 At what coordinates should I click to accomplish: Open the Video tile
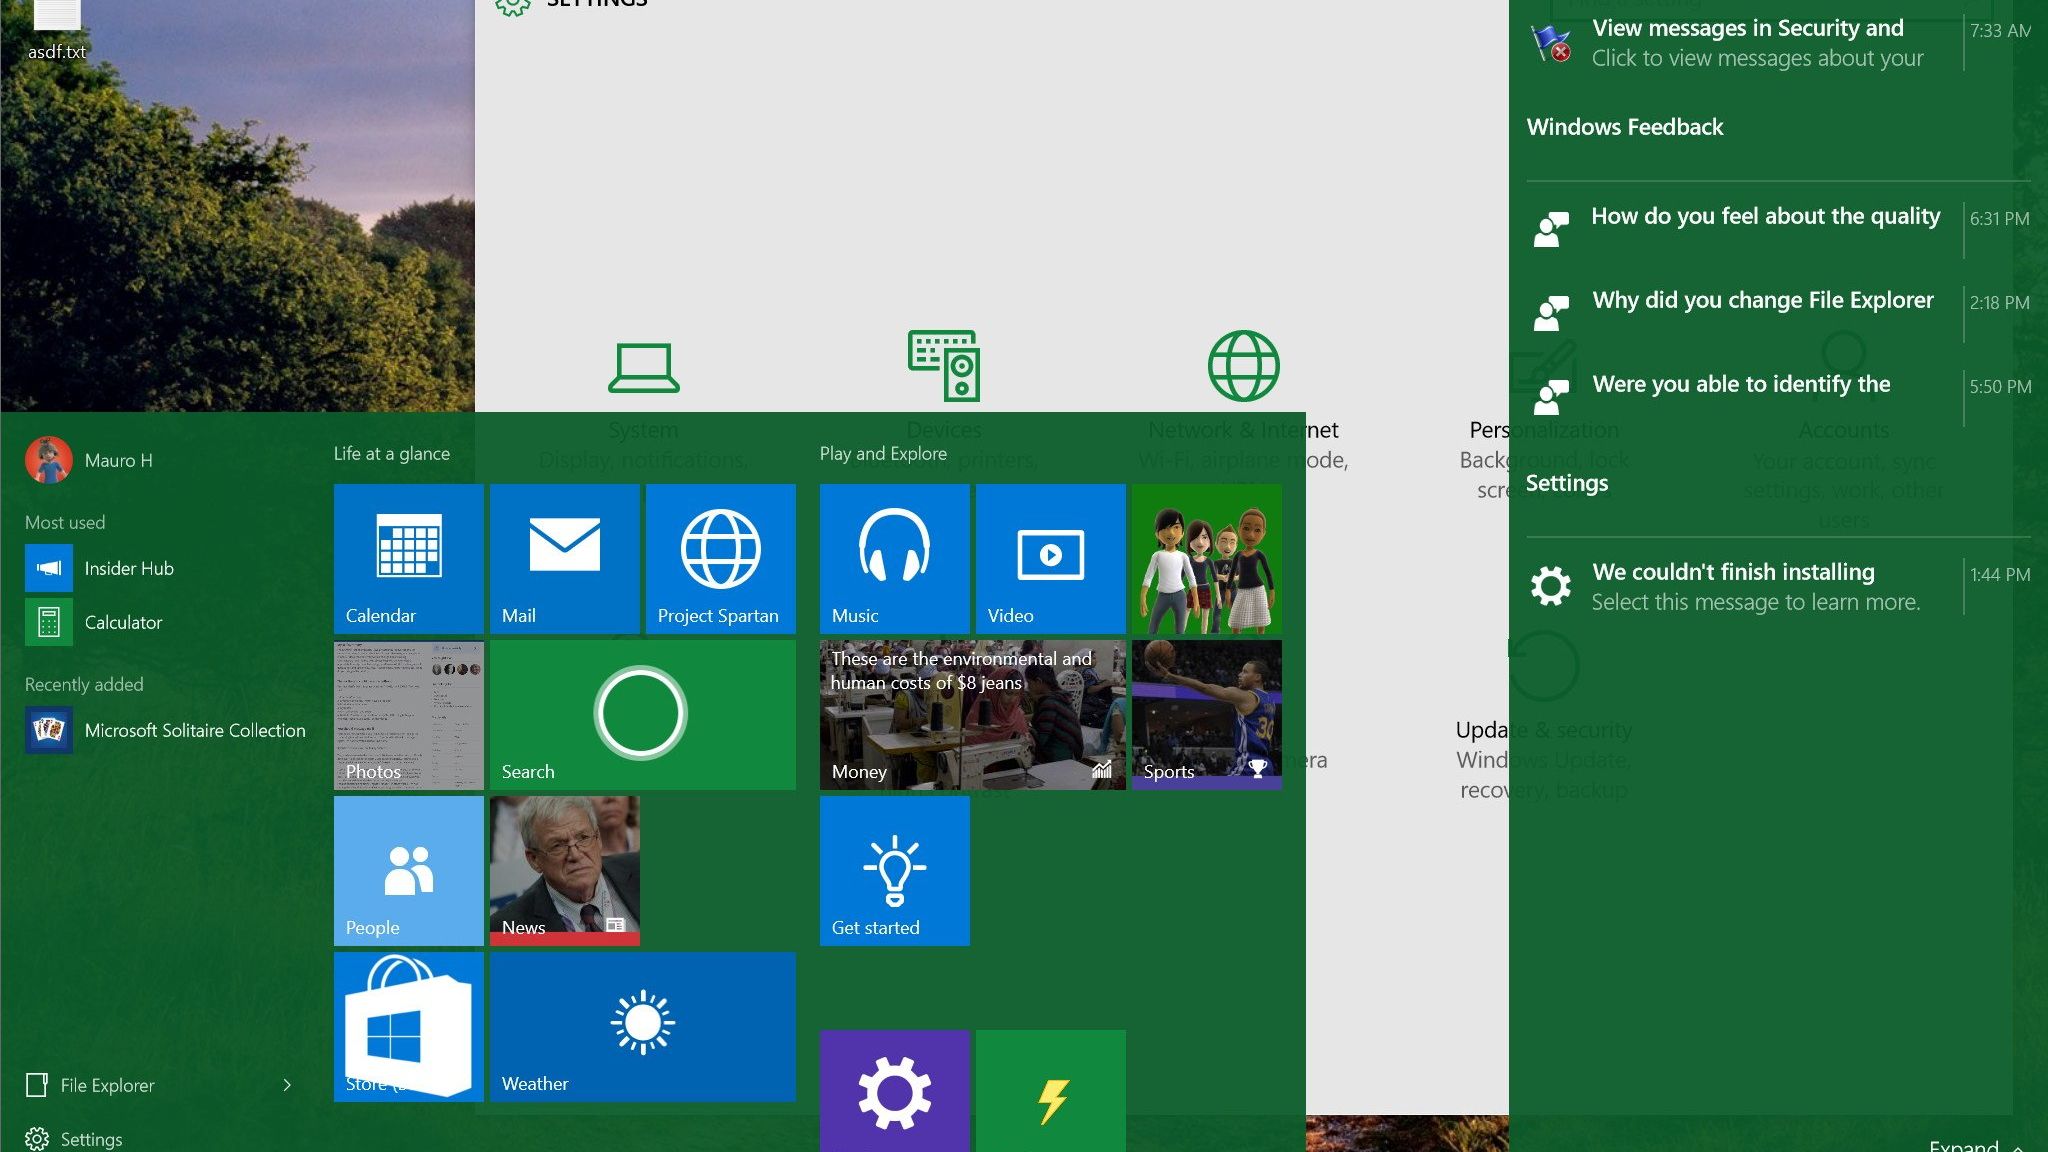pos(1050,558)
